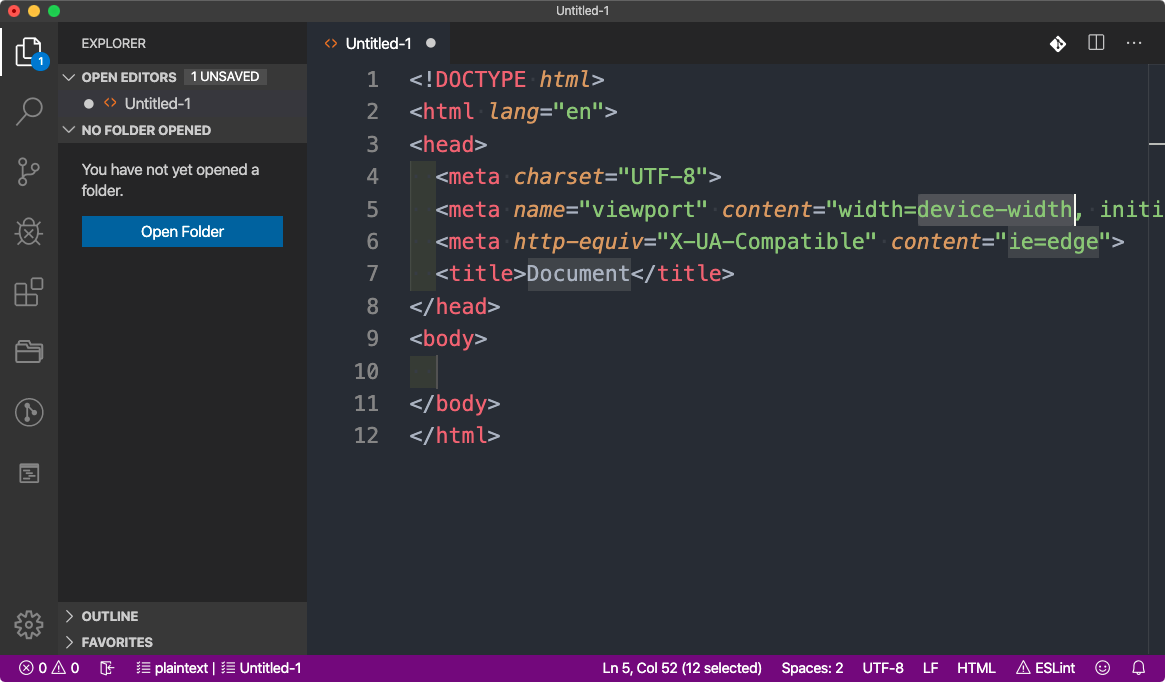Open the Manage gear icon
Viewport: 1165px width, 682px height.
(x=29, y=625)
